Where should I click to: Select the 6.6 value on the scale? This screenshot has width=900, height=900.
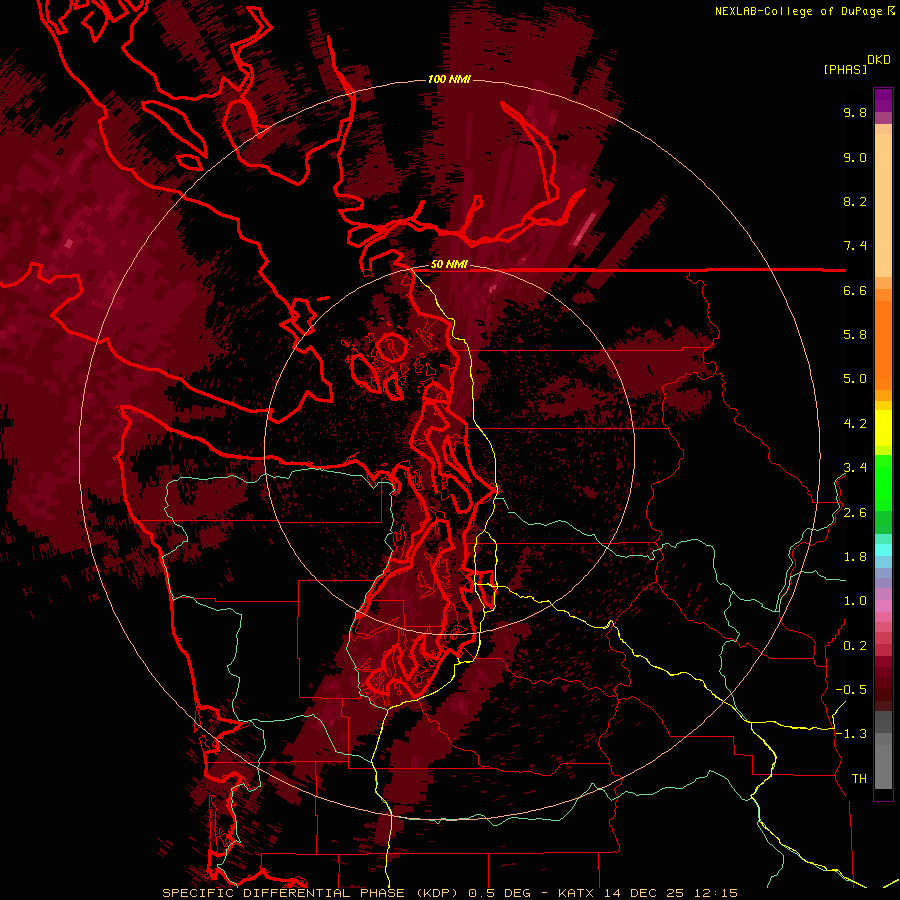click(x=855, y=290)
